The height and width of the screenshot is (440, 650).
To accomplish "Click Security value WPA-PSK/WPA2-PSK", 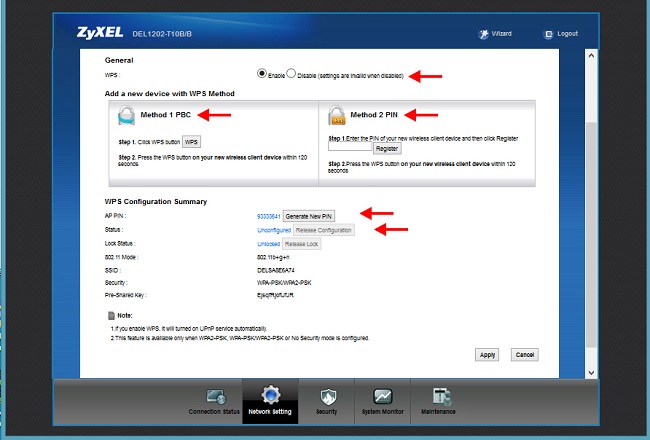I will 284,283.
